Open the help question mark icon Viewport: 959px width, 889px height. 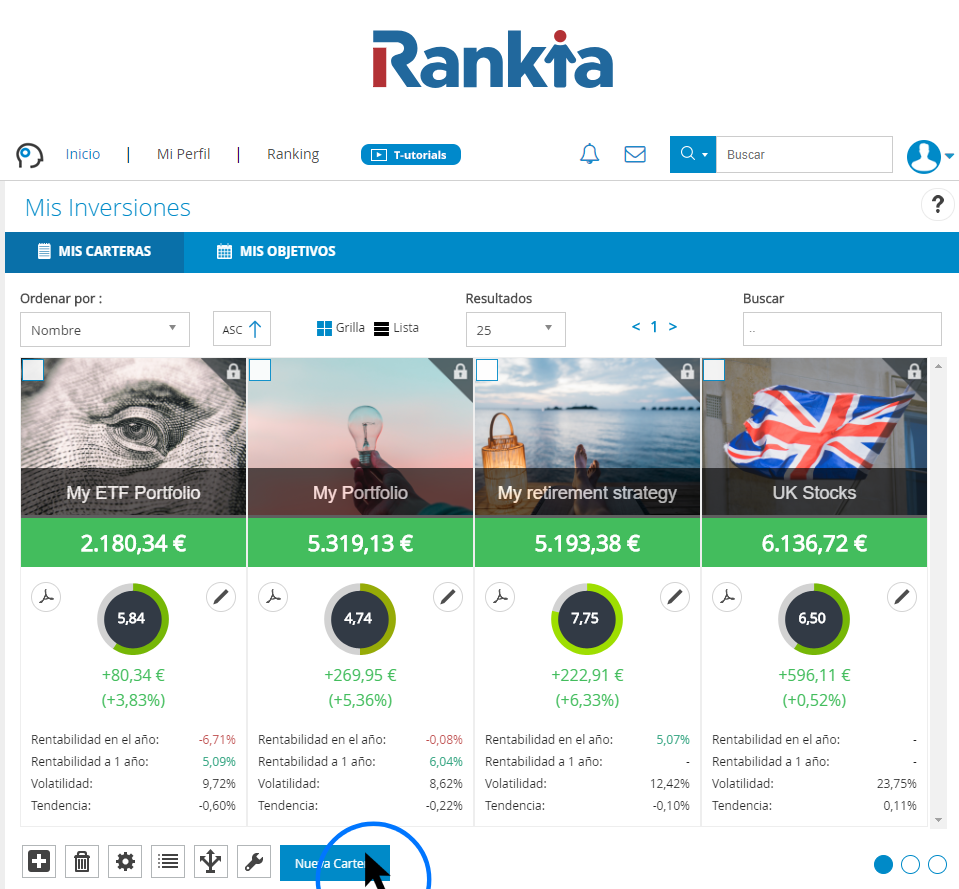pos(937,204)
